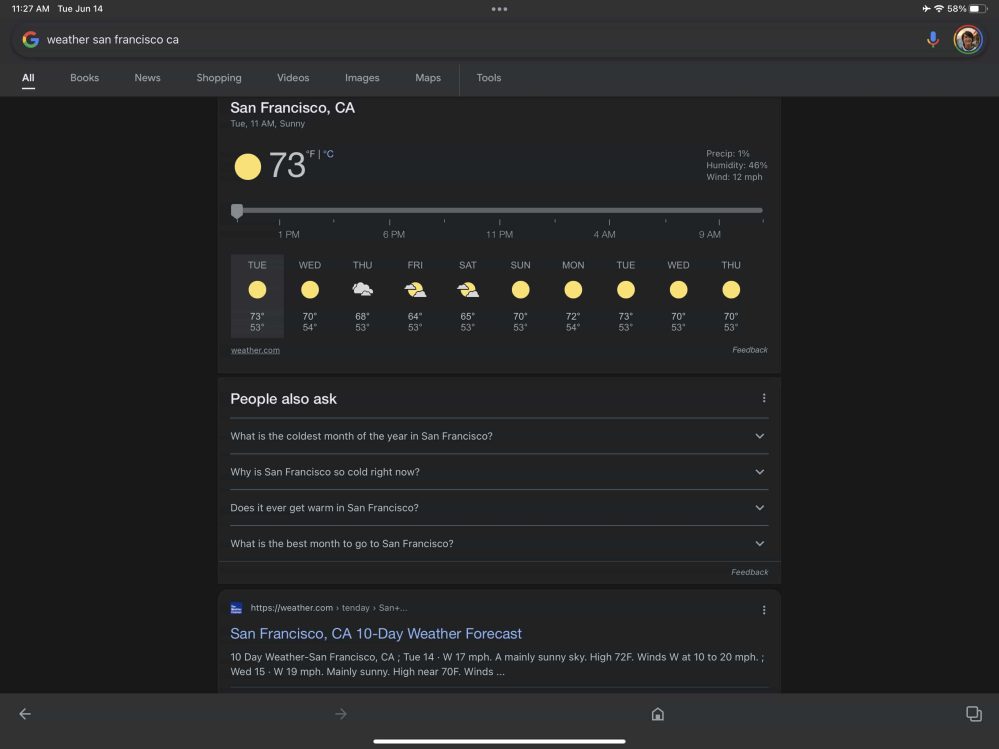Select Friday's windy forecast column

[415, 295]
